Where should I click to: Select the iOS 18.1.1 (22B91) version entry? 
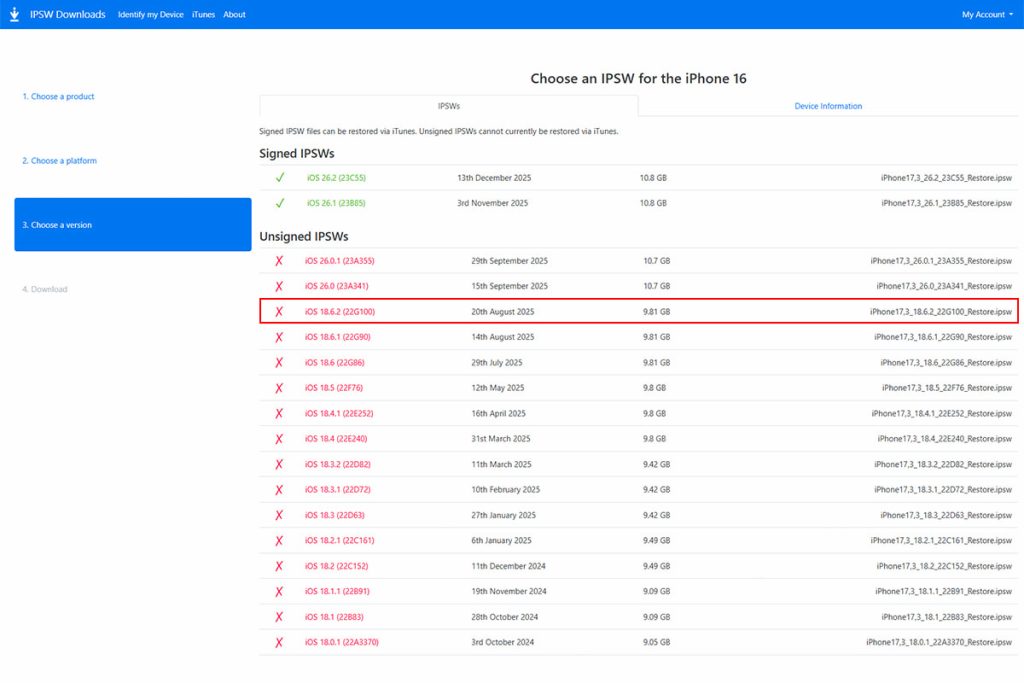pos(340,591)
